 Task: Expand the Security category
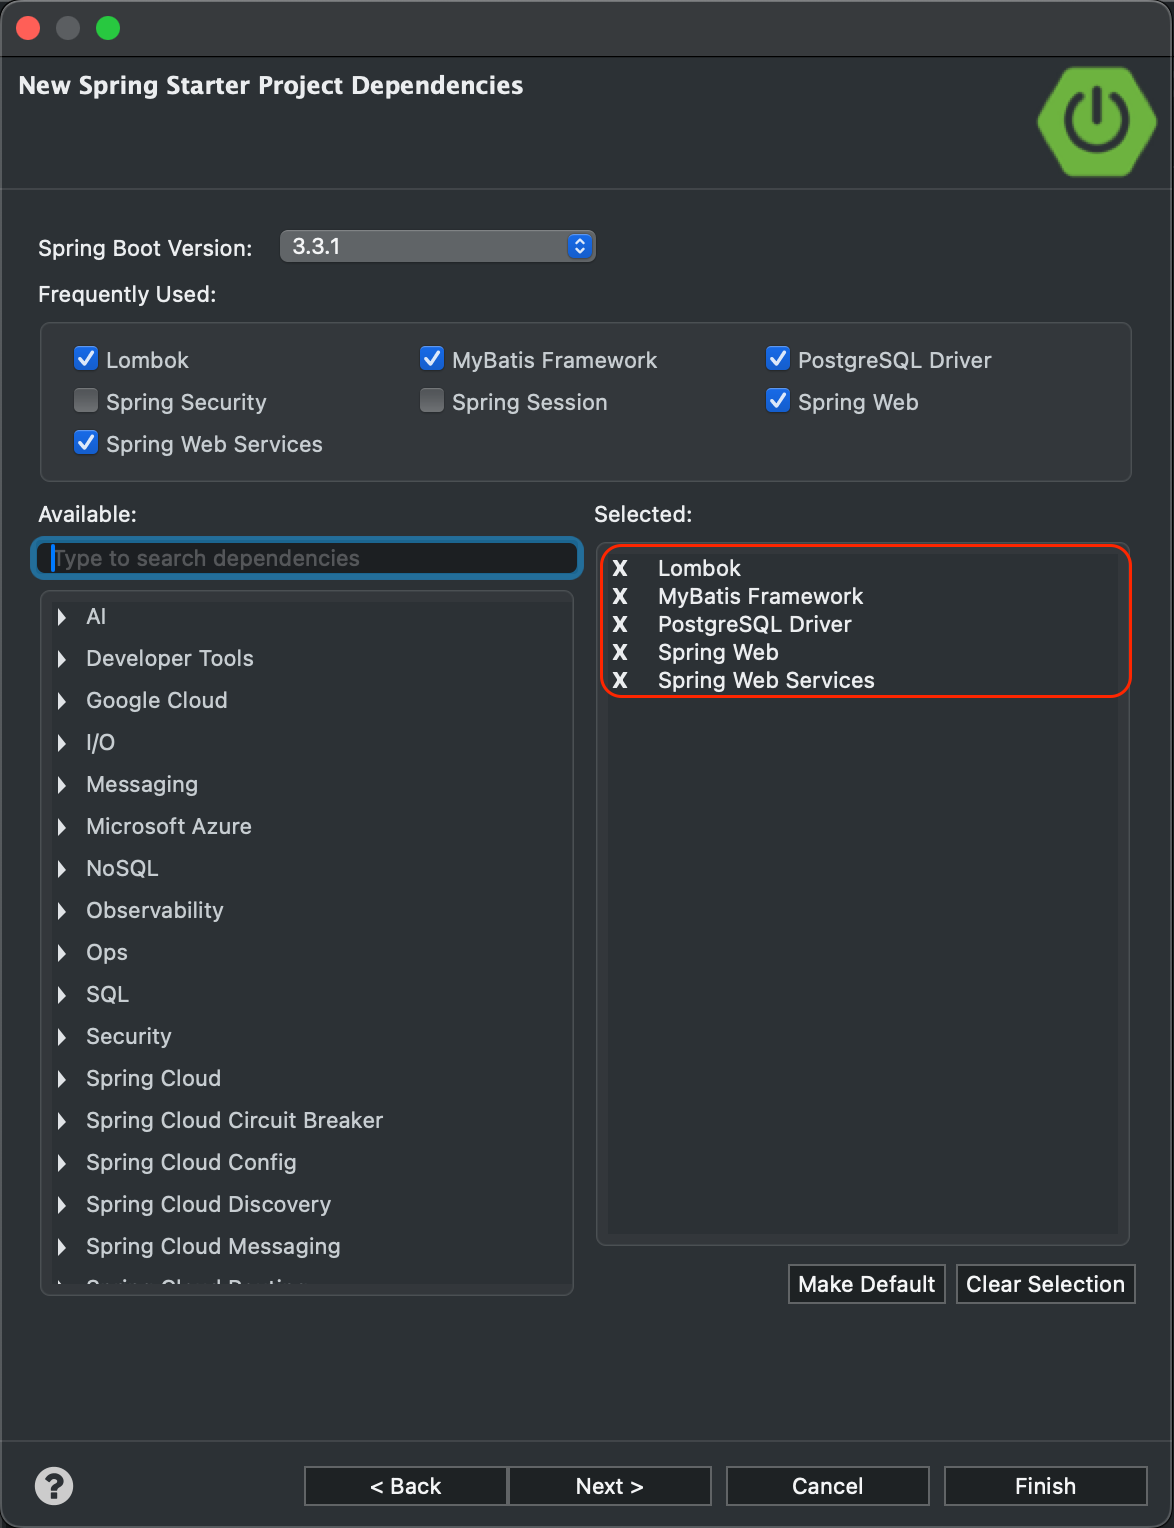tap(62, 1037)
